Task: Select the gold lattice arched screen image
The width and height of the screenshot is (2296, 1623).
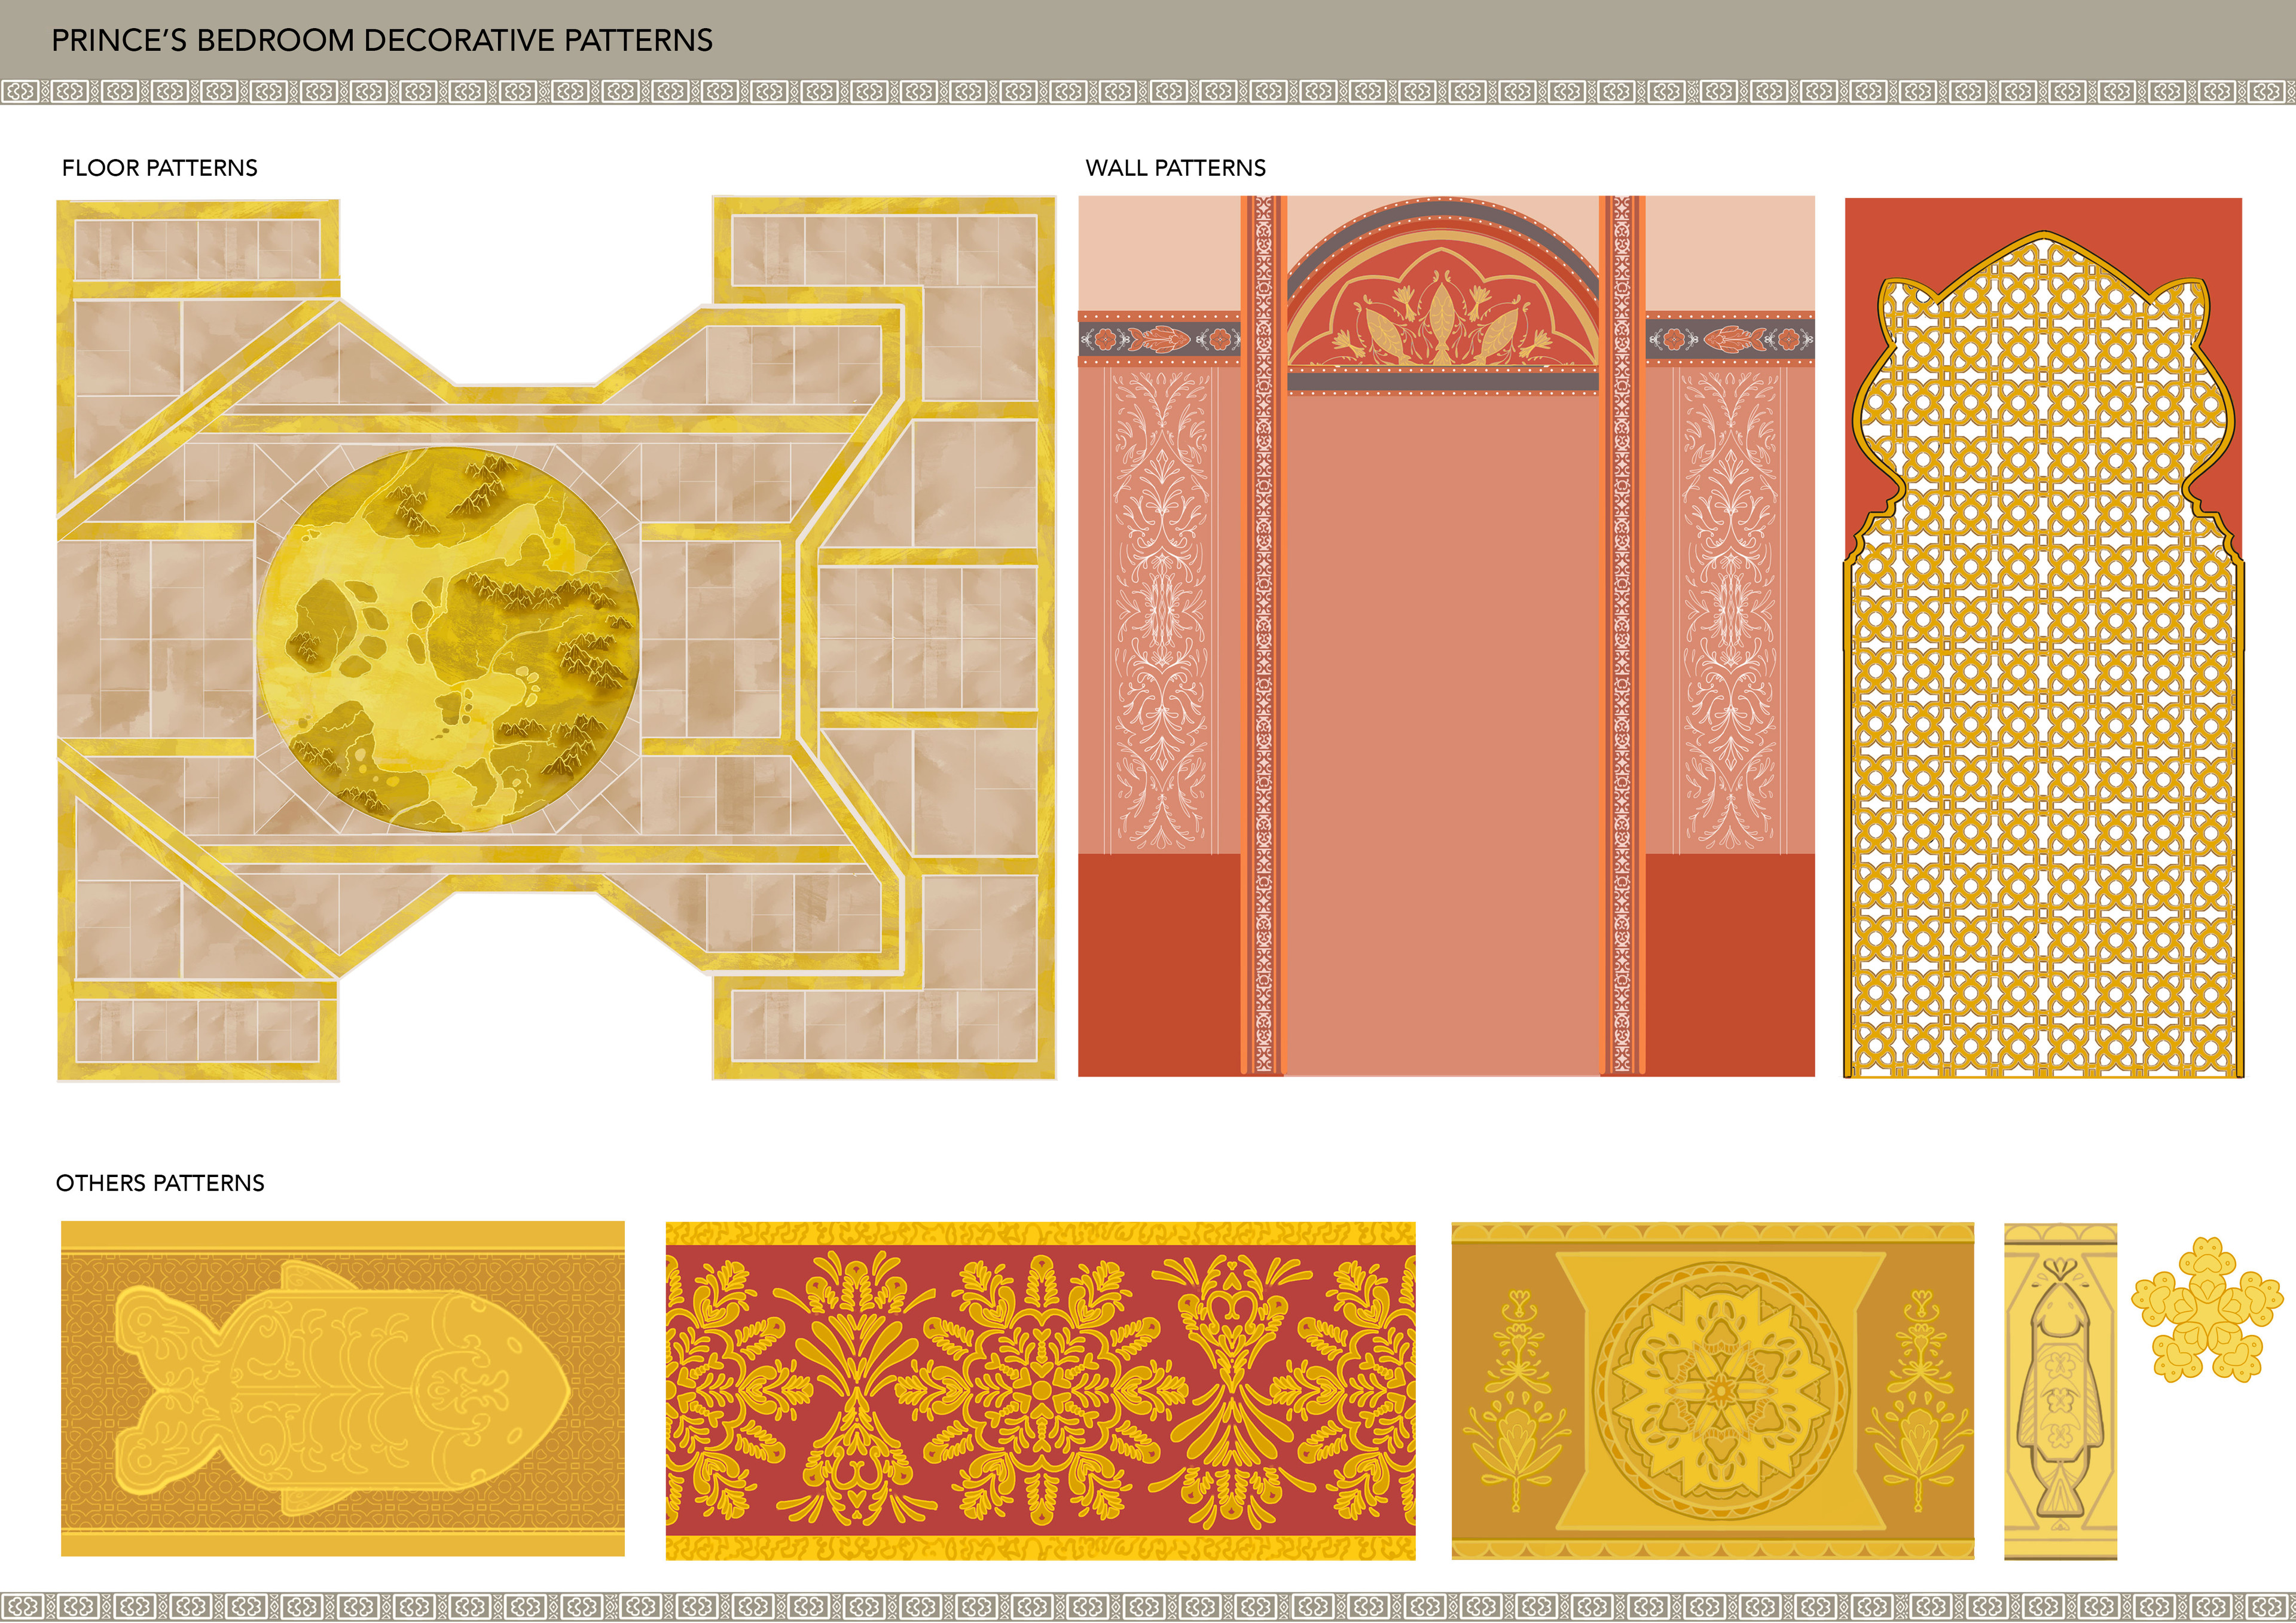Action: pos(2043,637)
